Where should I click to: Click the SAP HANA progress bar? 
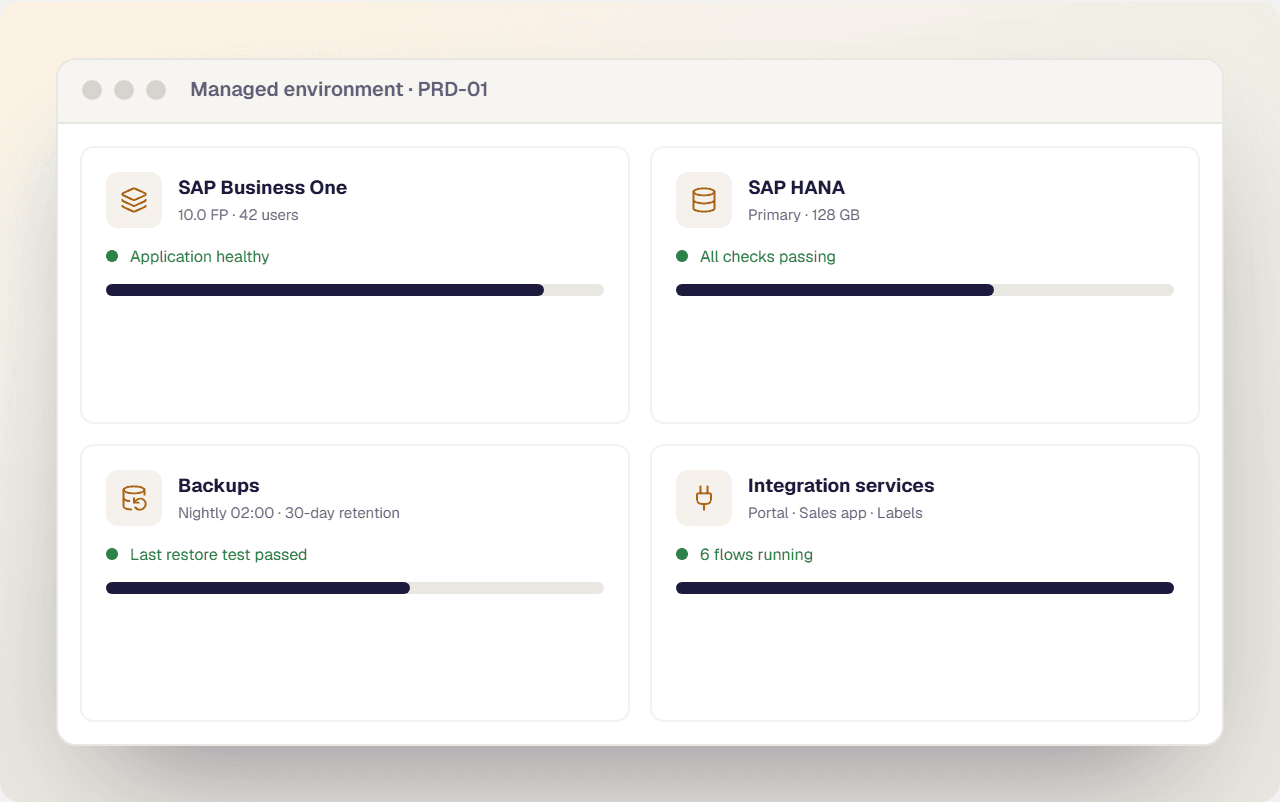(925, 290)
